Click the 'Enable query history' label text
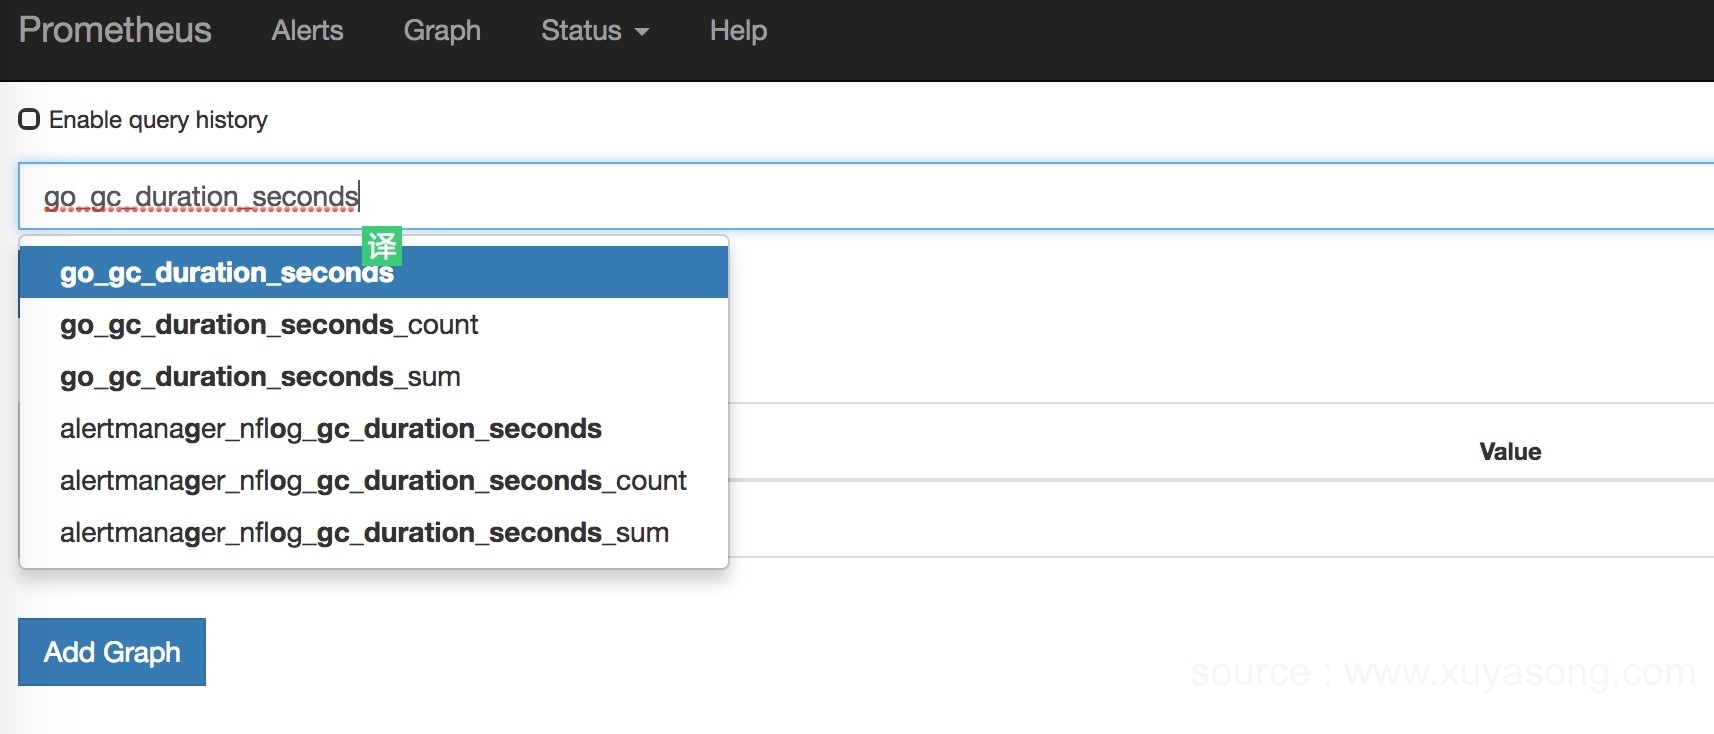Viewport: 1714px width, 734px height. click(158, 120)
